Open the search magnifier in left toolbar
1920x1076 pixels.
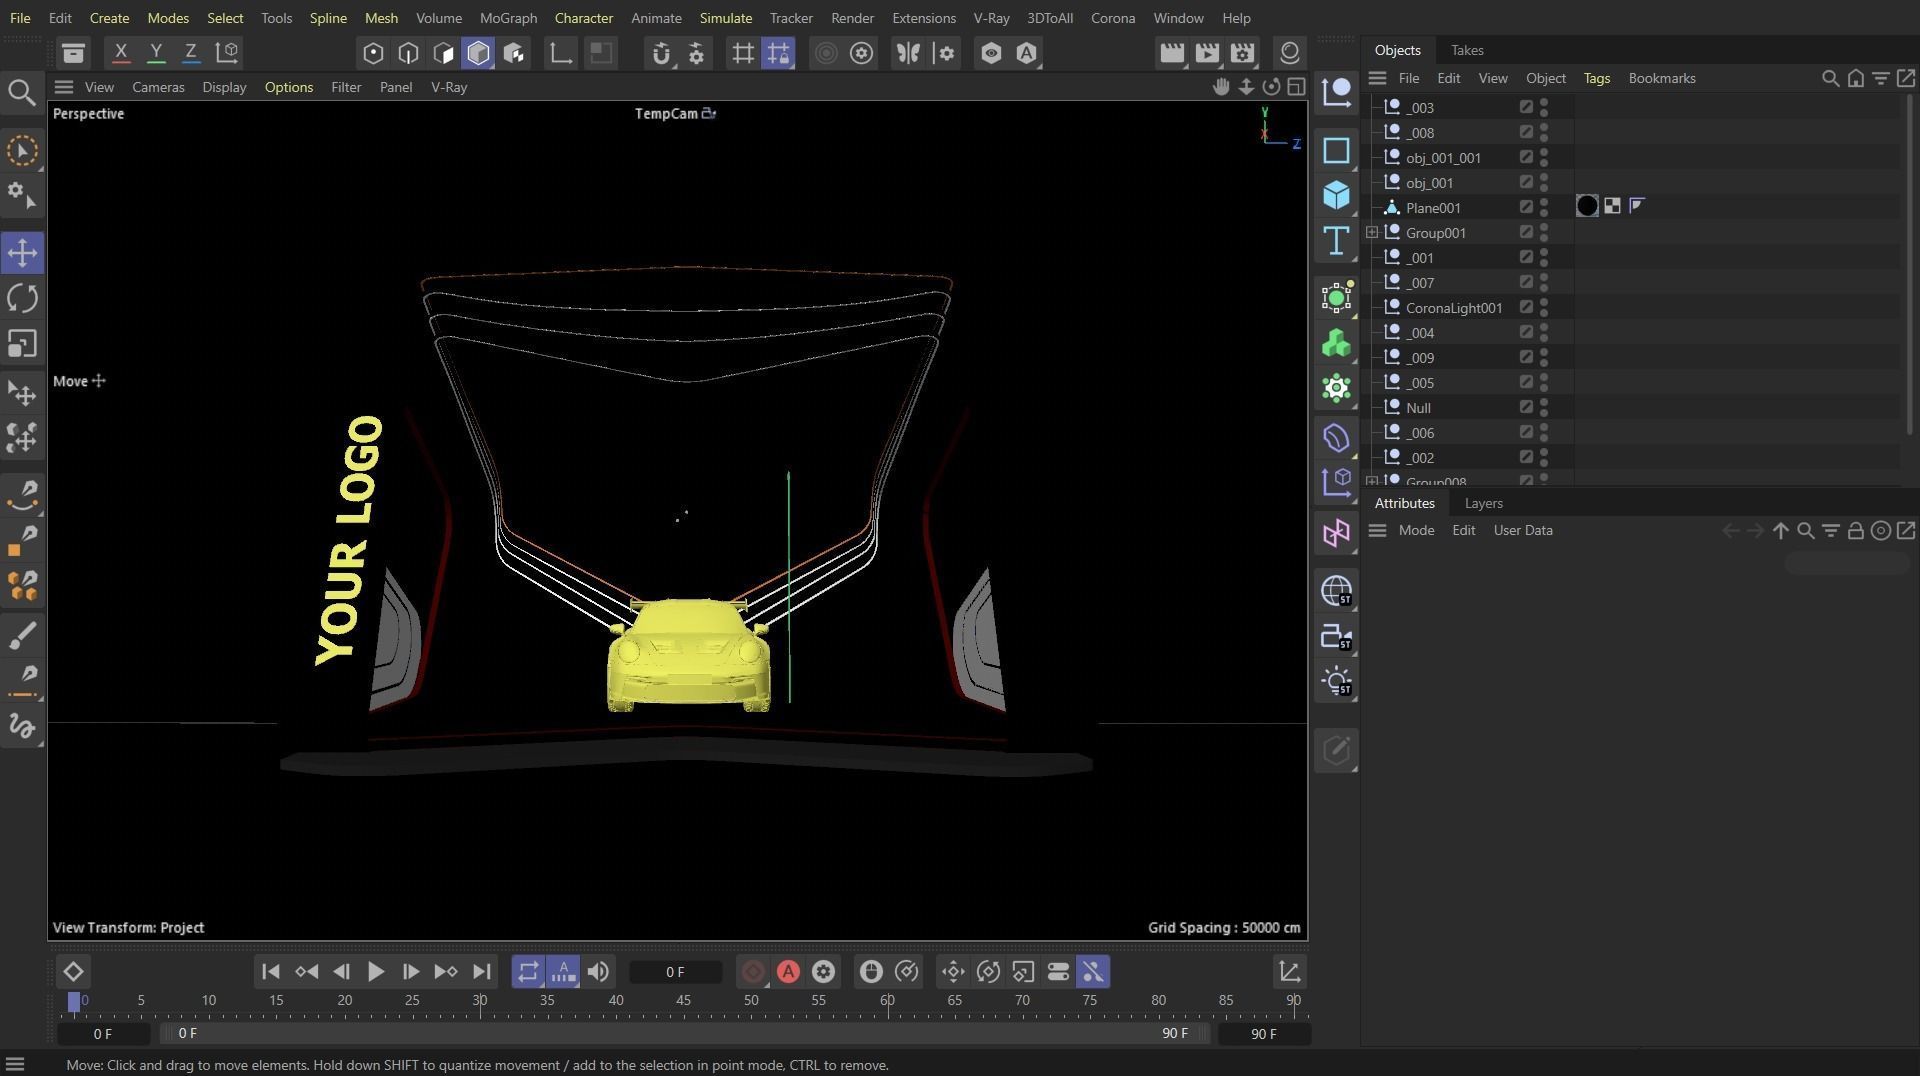click(21, 93)
